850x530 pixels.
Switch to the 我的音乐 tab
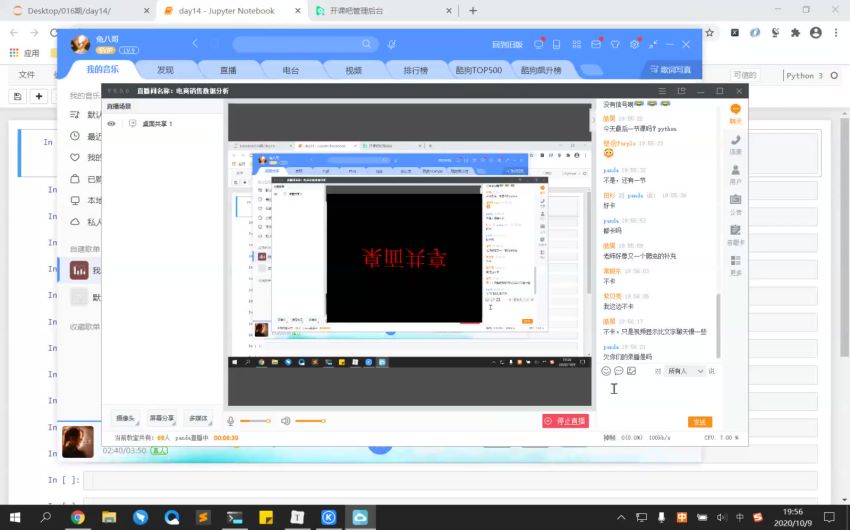[102, 69]
